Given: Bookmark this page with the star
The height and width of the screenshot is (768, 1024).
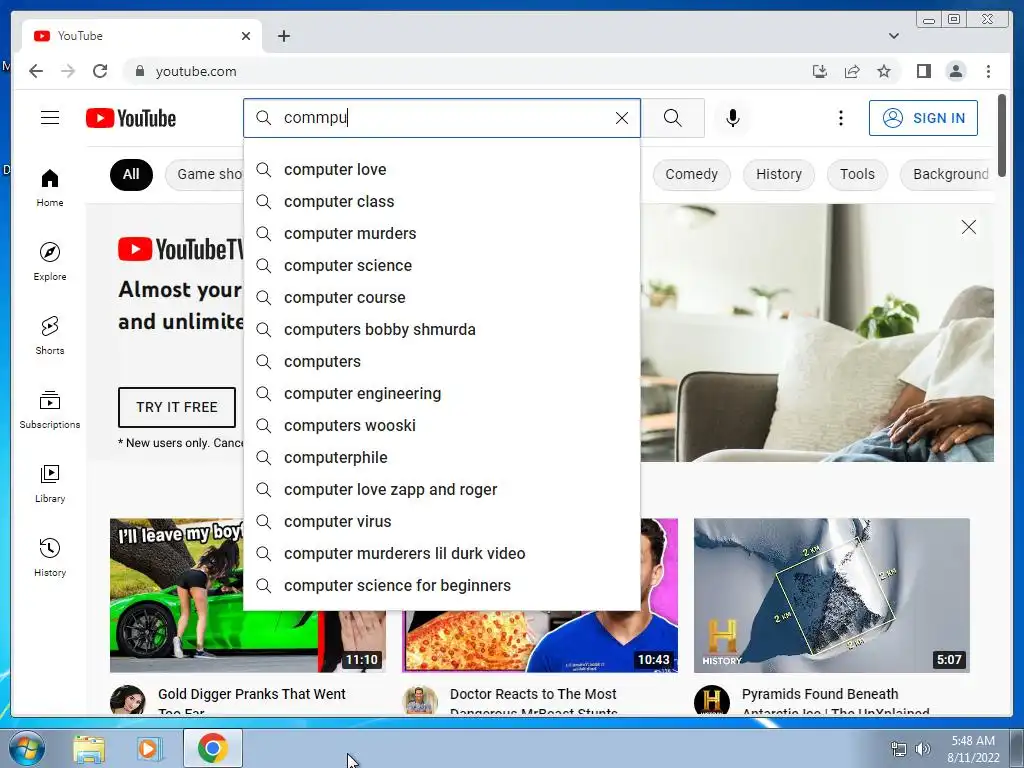Looking at the screenshot, I should [884, 71].
